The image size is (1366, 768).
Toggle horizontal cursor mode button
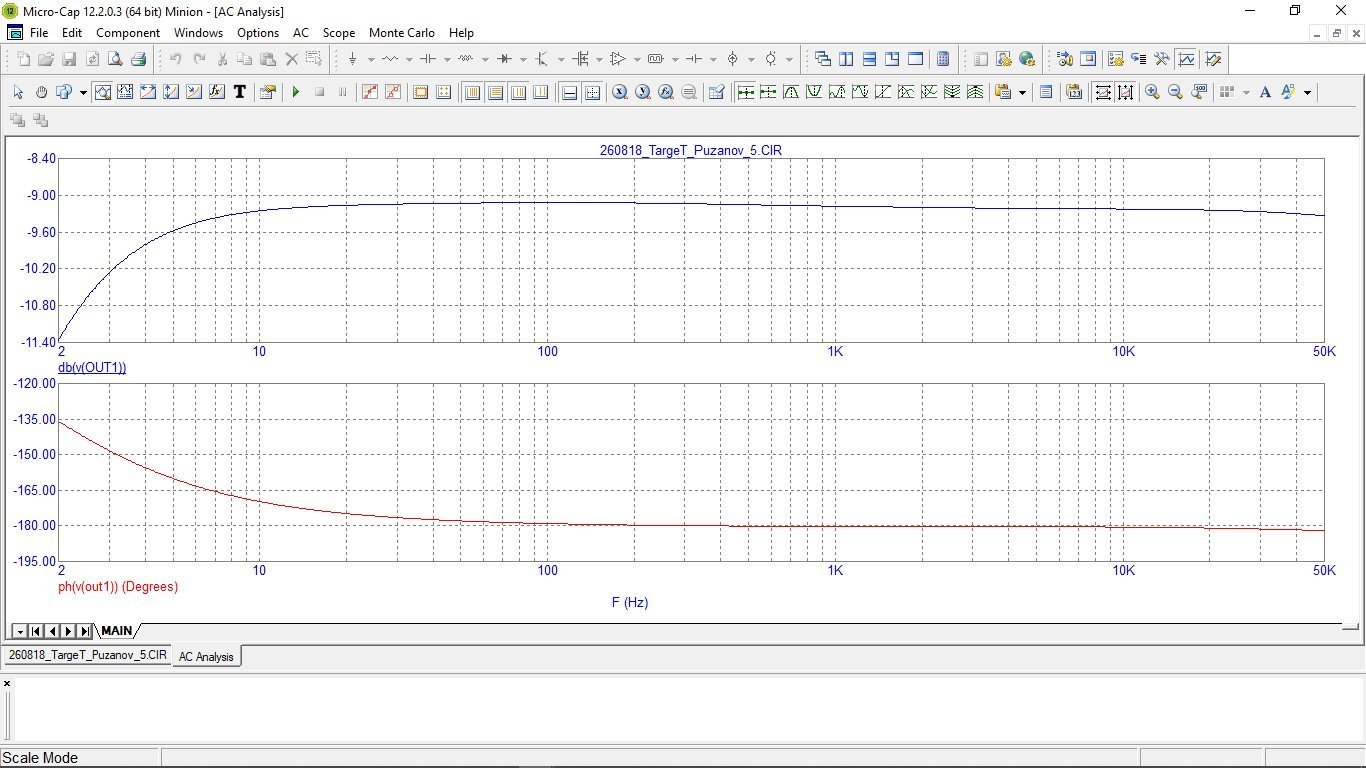[x=592, y=92]
